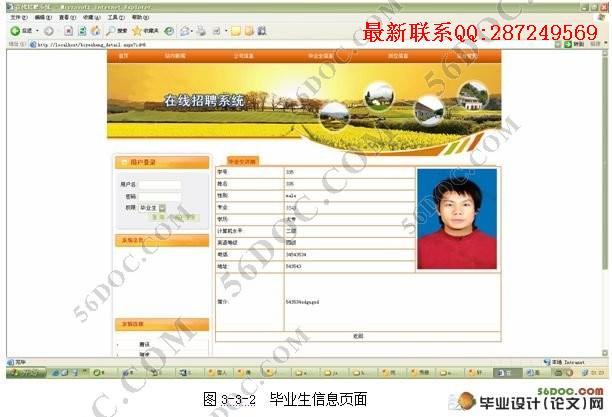Open the 工具 (Tools) menu
The image size is (612, 417).
[116, 18]
